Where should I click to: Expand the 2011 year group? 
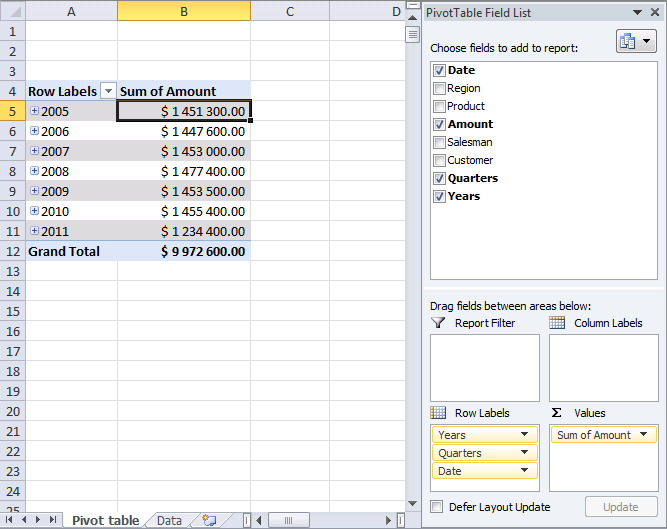point(35,231)
